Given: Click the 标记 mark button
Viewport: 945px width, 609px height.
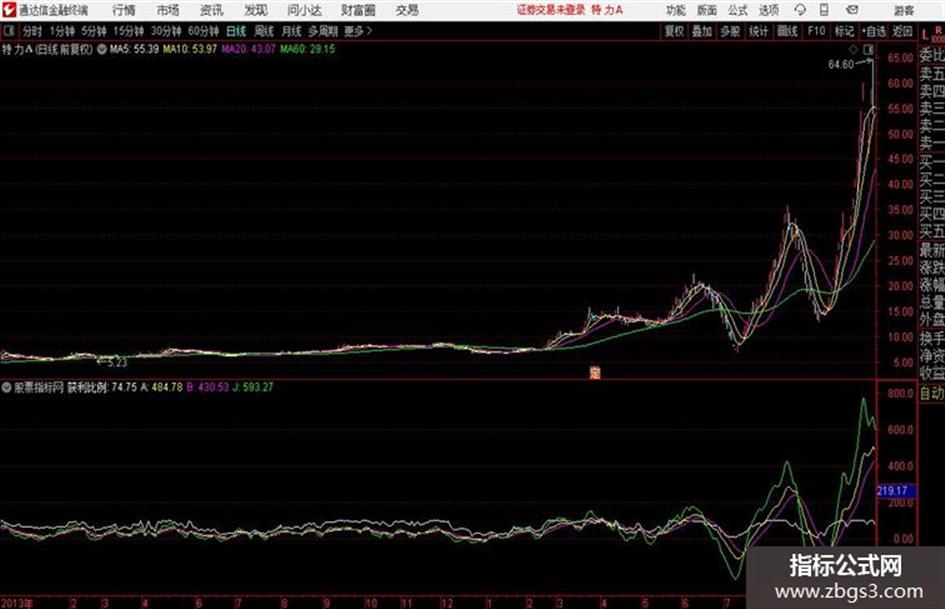Looking at the screenshot, I should [x=844, y=31].
